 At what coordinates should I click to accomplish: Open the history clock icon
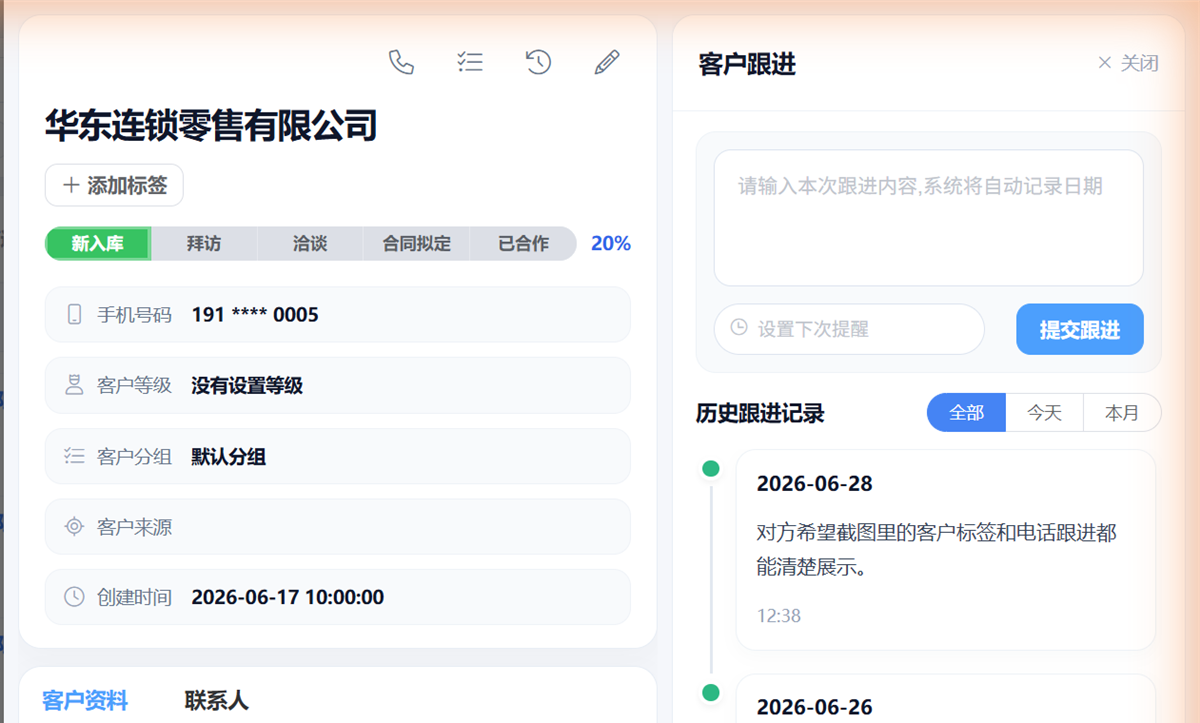point(538,62)
